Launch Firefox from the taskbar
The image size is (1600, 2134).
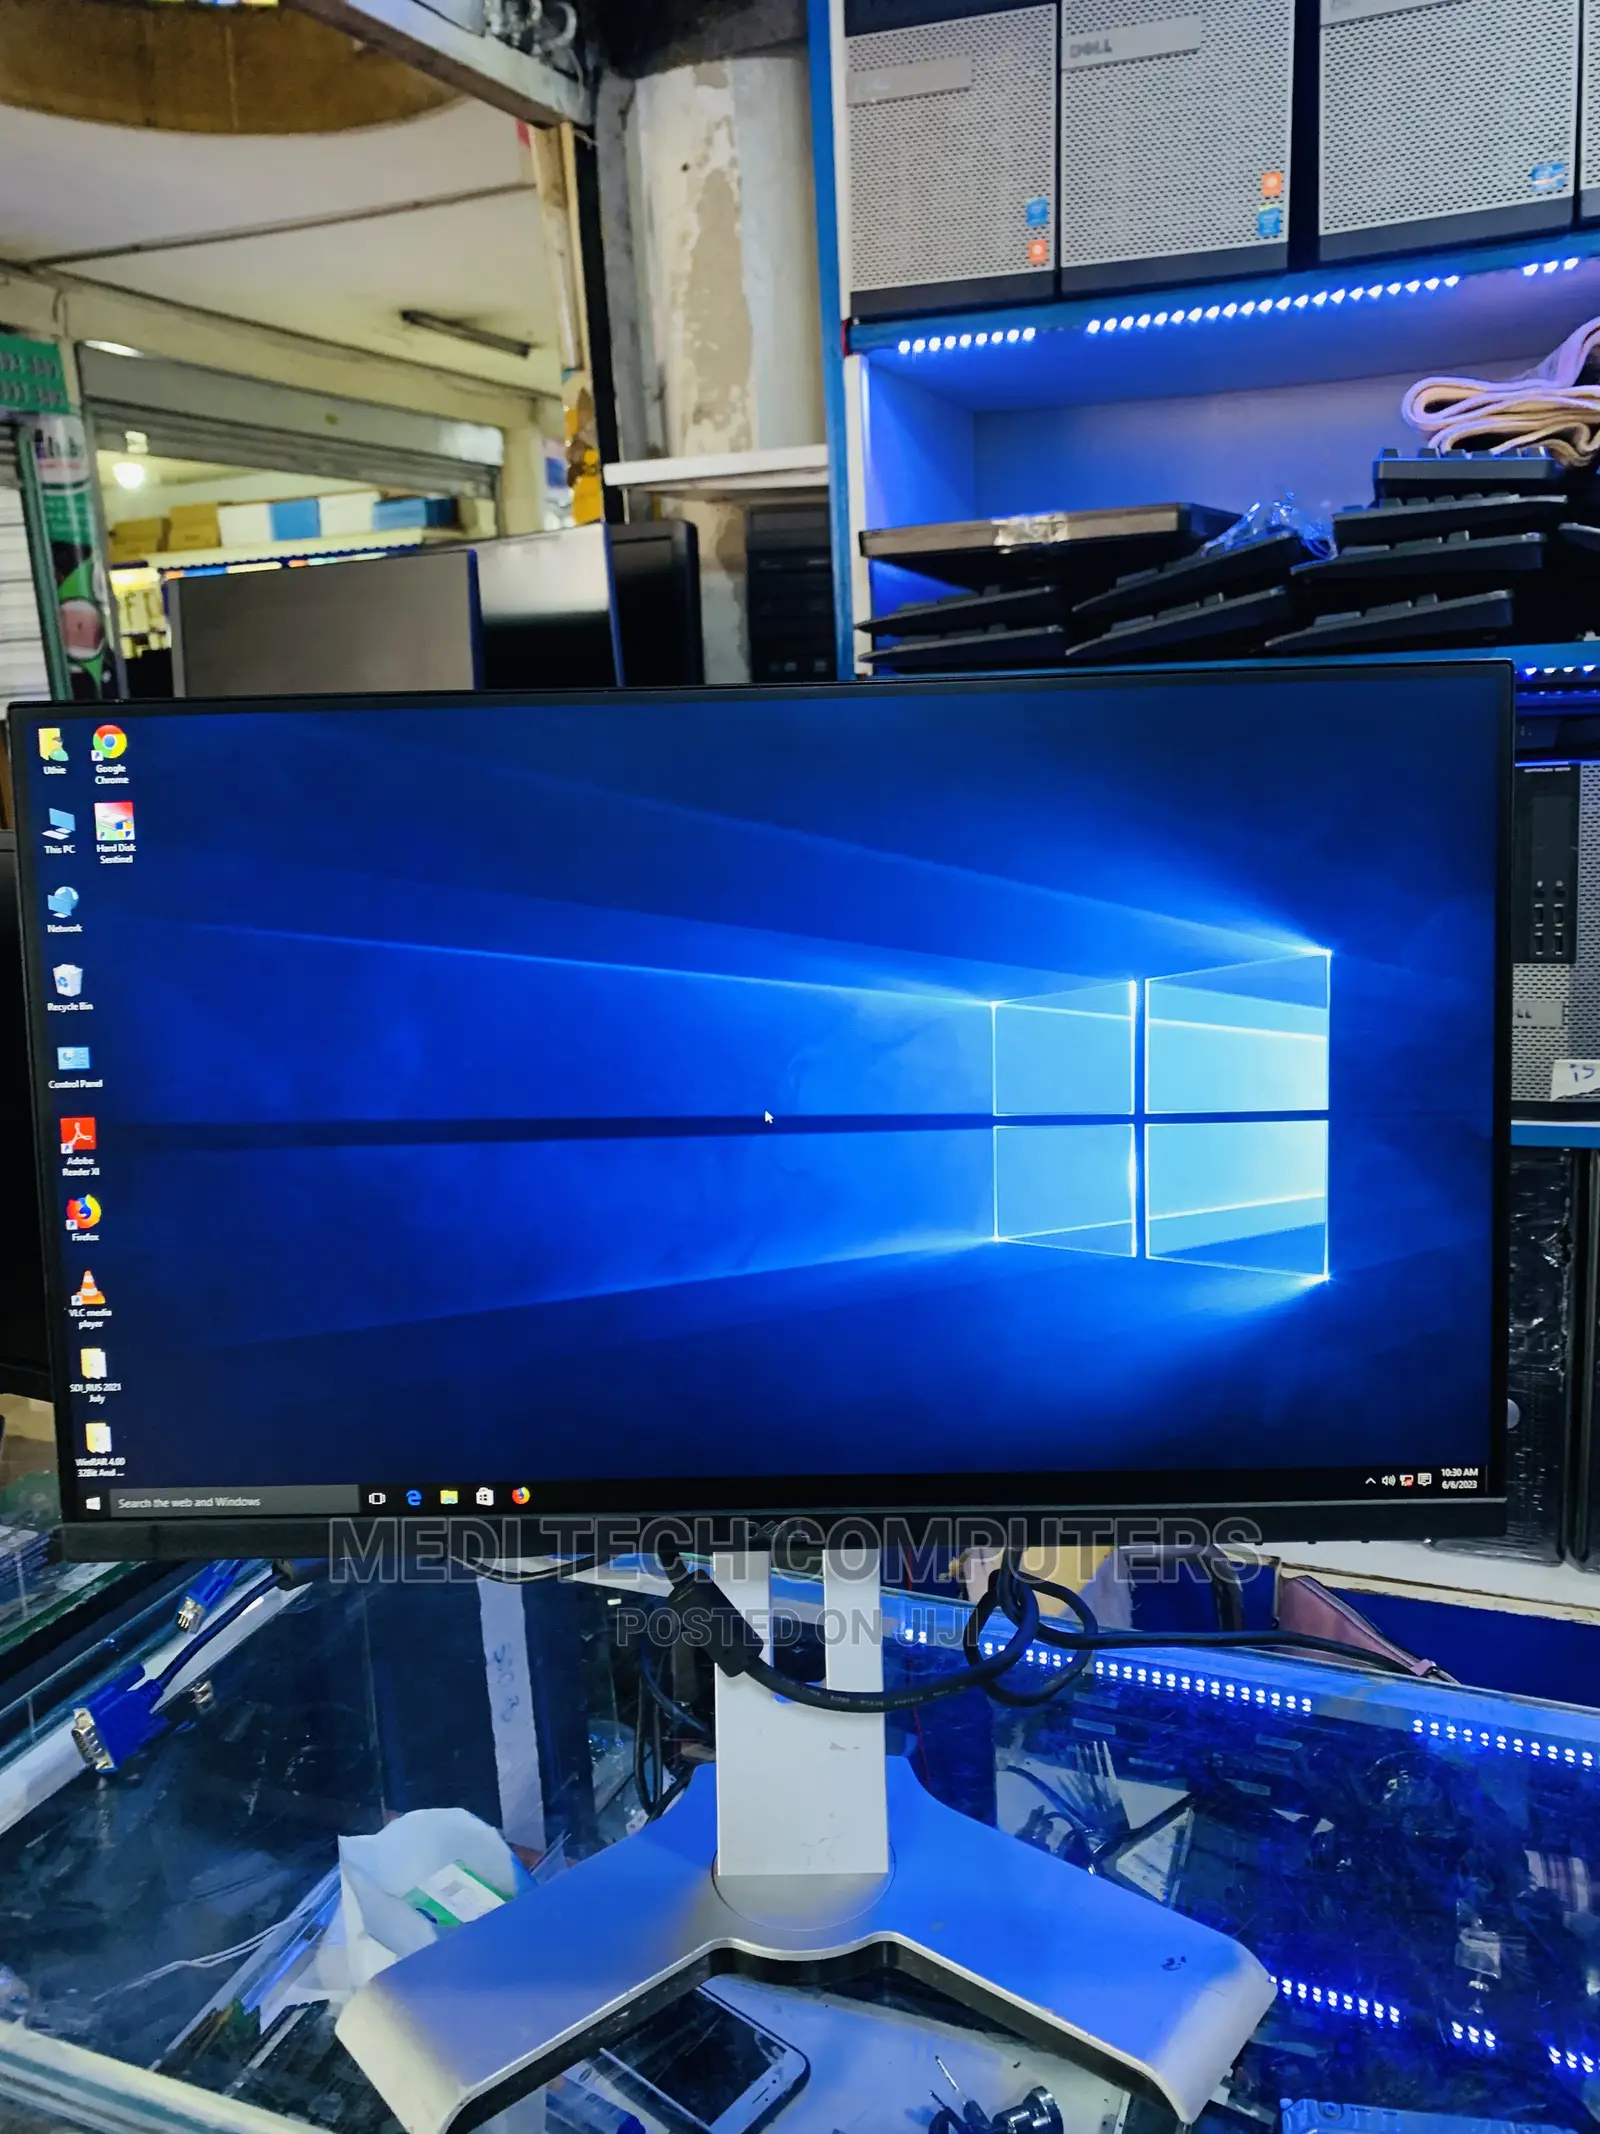pos(521,1496)
